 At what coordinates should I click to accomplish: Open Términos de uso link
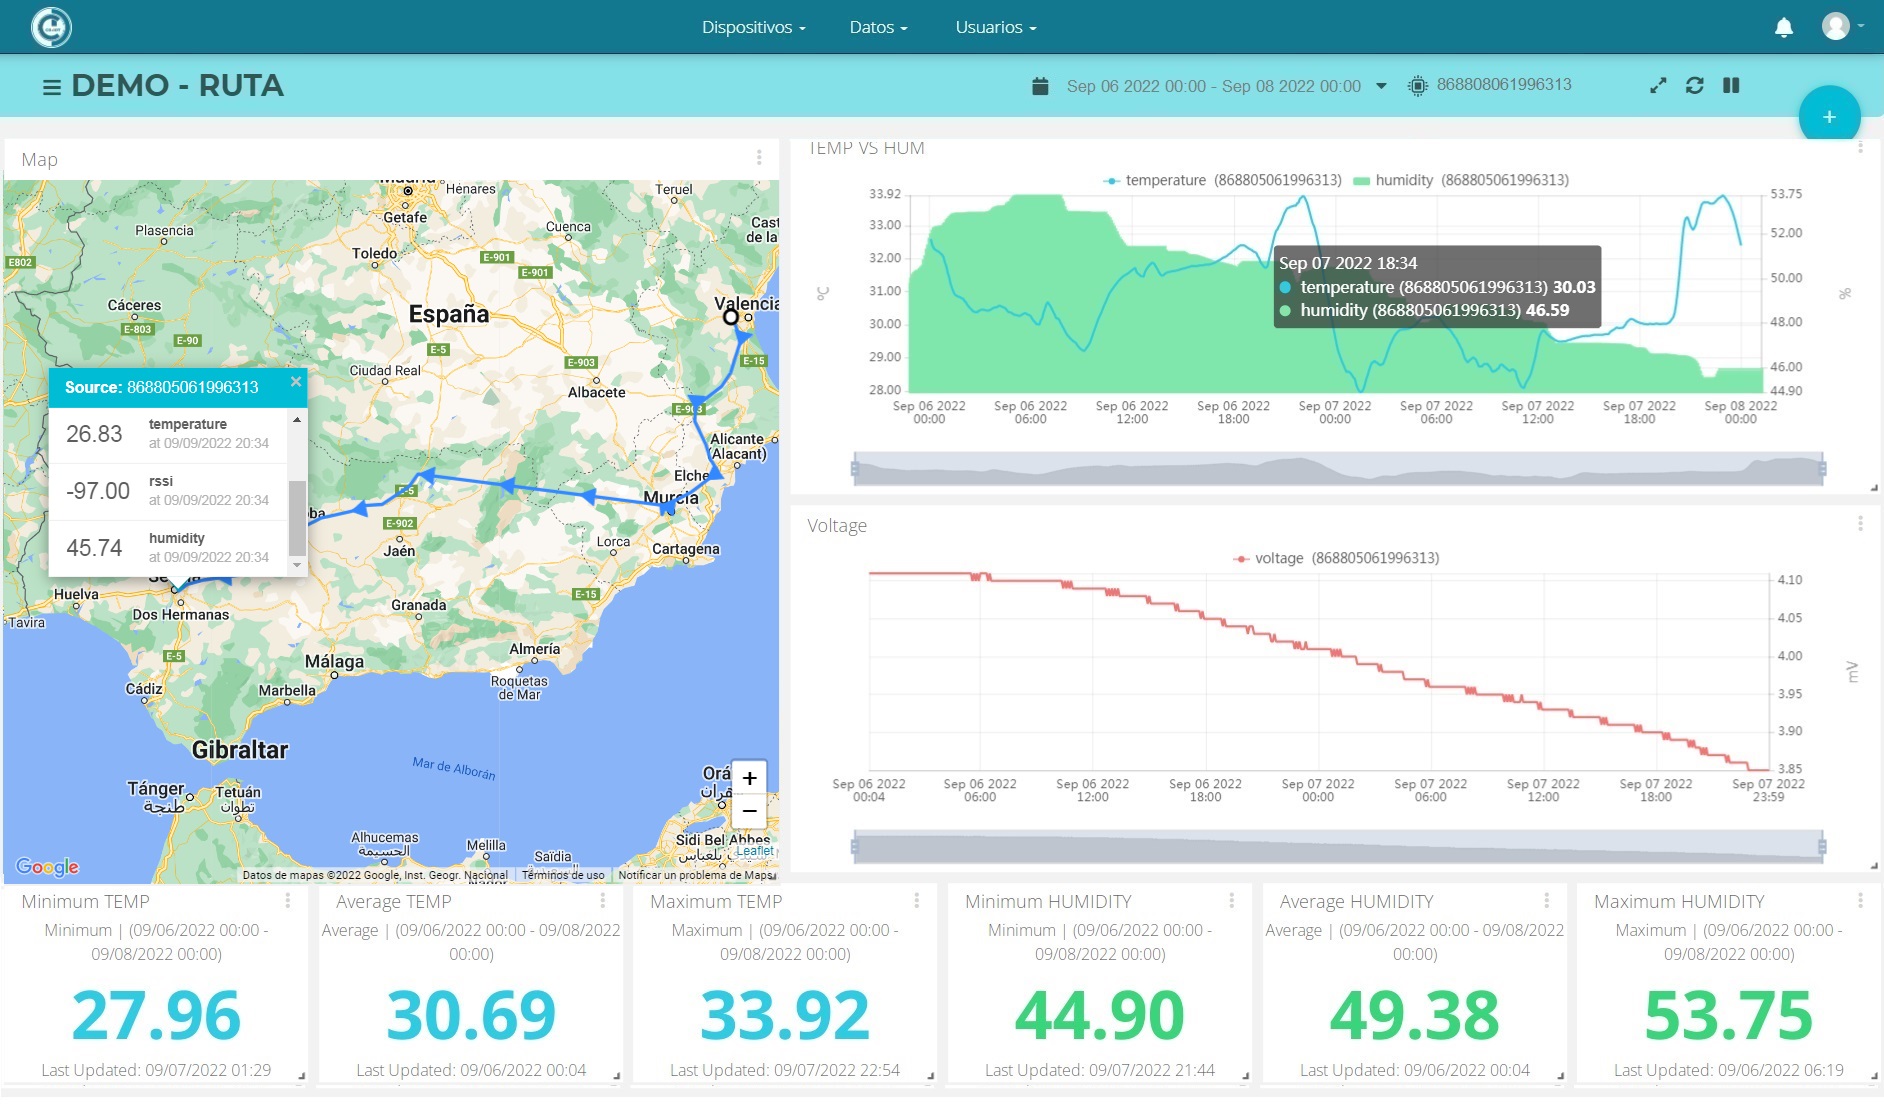point(563,875)
